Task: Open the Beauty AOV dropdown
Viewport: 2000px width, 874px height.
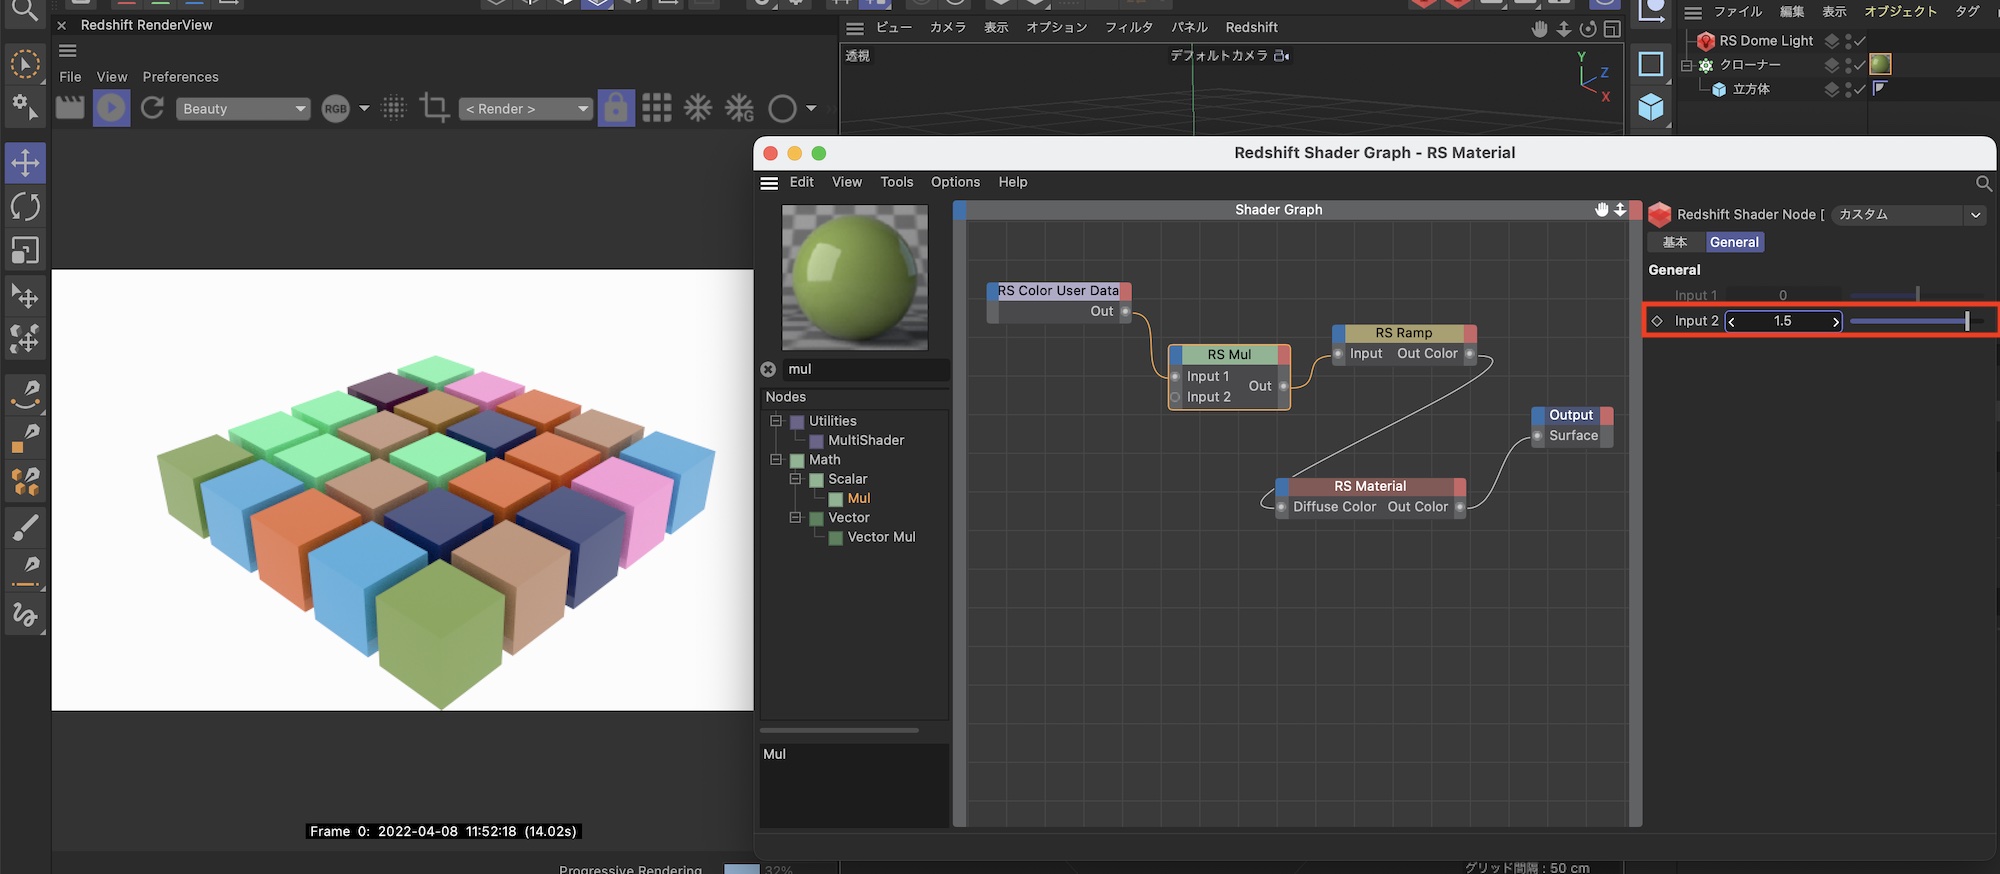Action: pos(243,109)
